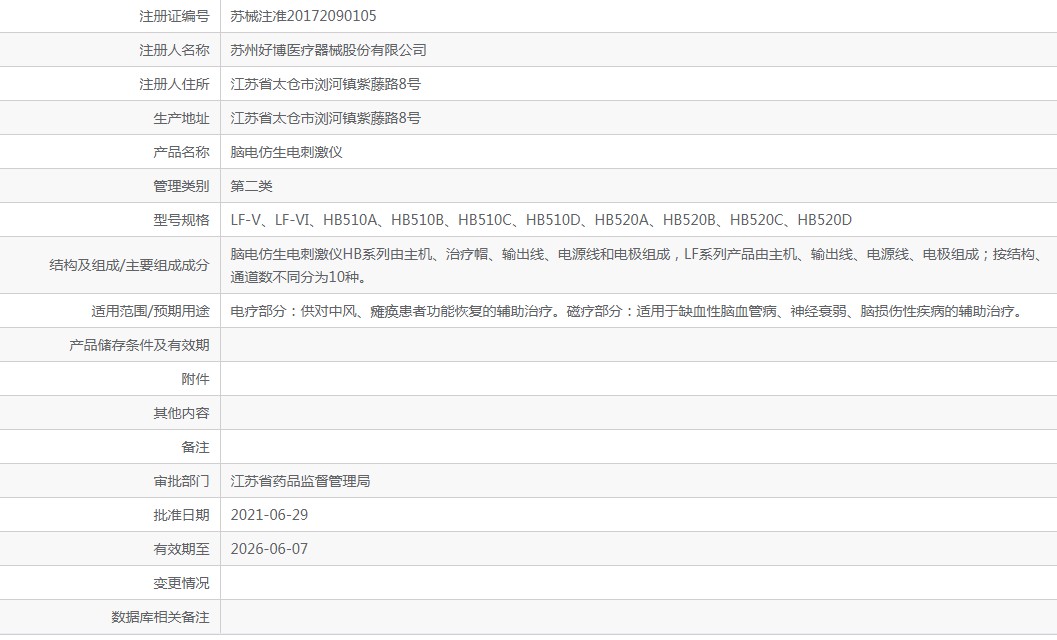
Task: Click the 注册人住所 label
Action: click(x=174, y=84)
